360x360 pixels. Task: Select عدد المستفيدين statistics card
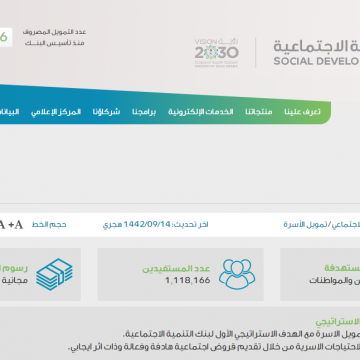(180, 274)
